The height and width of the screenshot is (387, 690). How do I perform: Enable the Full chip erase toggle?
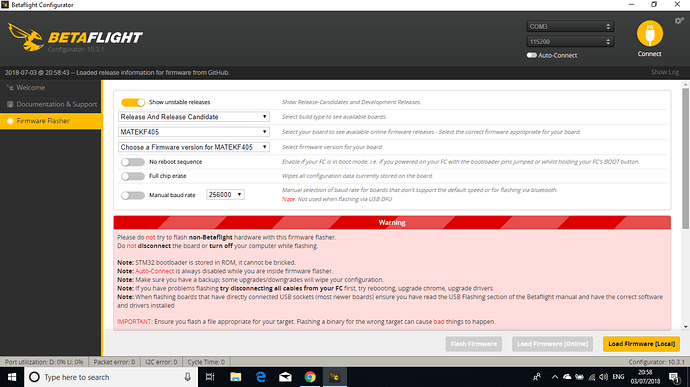coord(133,176)
